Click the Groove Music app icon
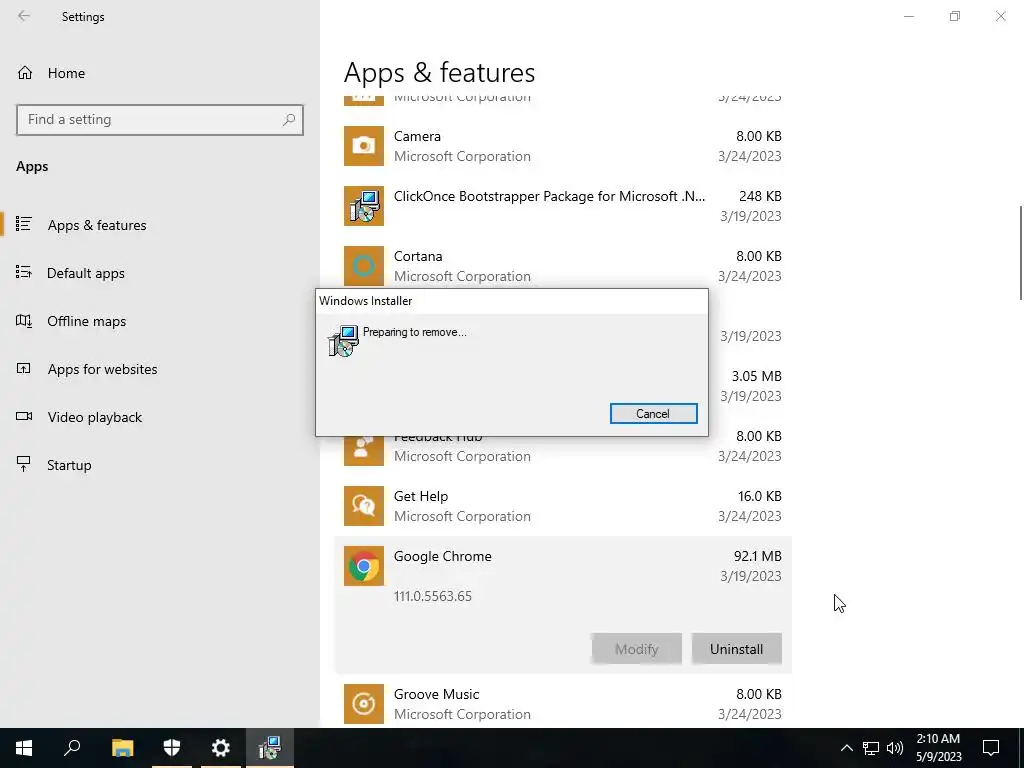 (364, 703)
